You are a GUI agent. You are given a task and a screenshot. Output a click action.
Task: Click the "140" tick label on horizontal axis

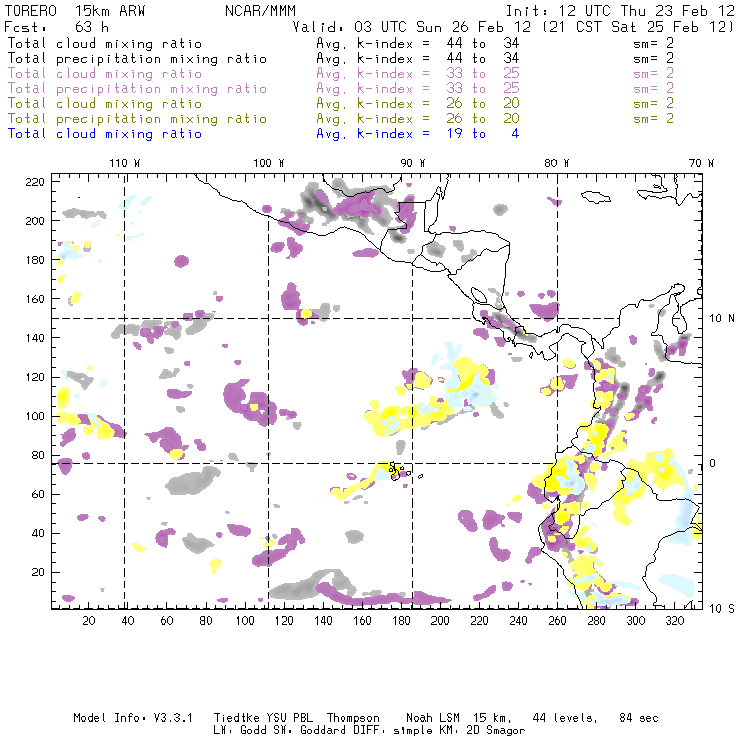tap(323, 621)
